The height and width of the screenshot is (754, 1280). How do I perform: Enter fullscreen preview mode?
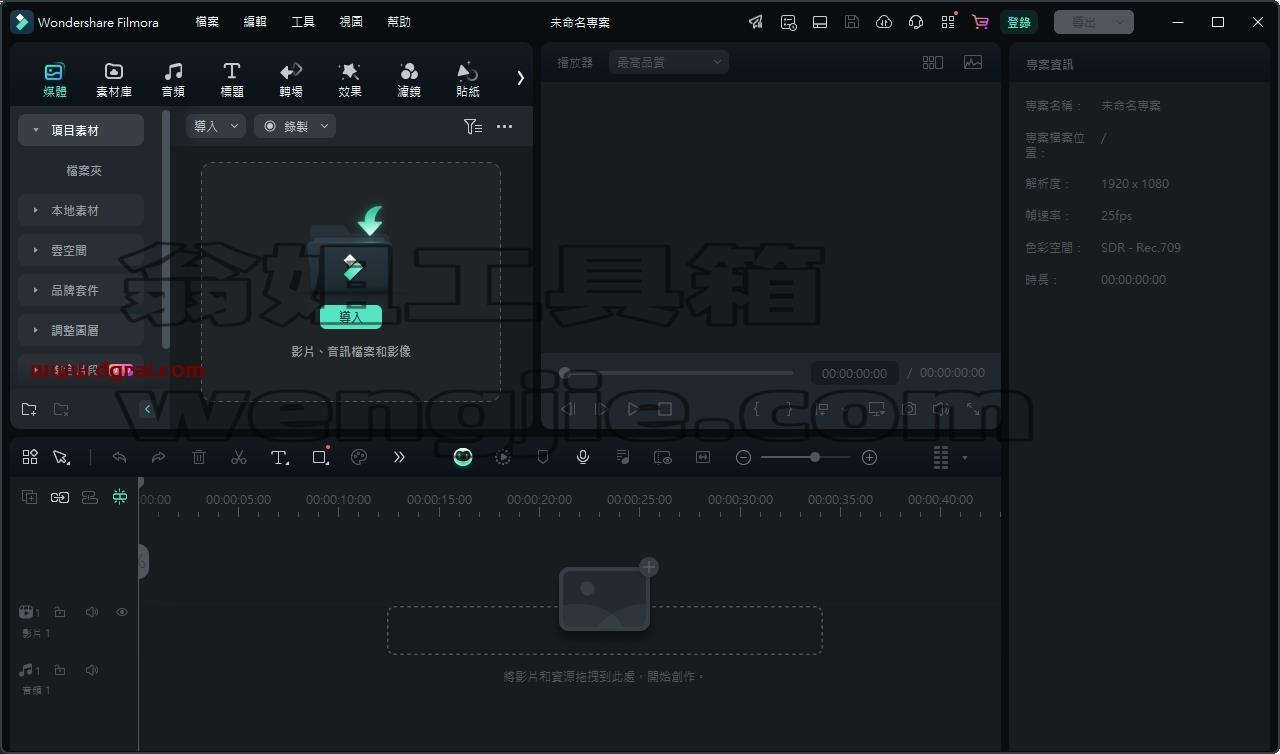click(x=973, y=409)
